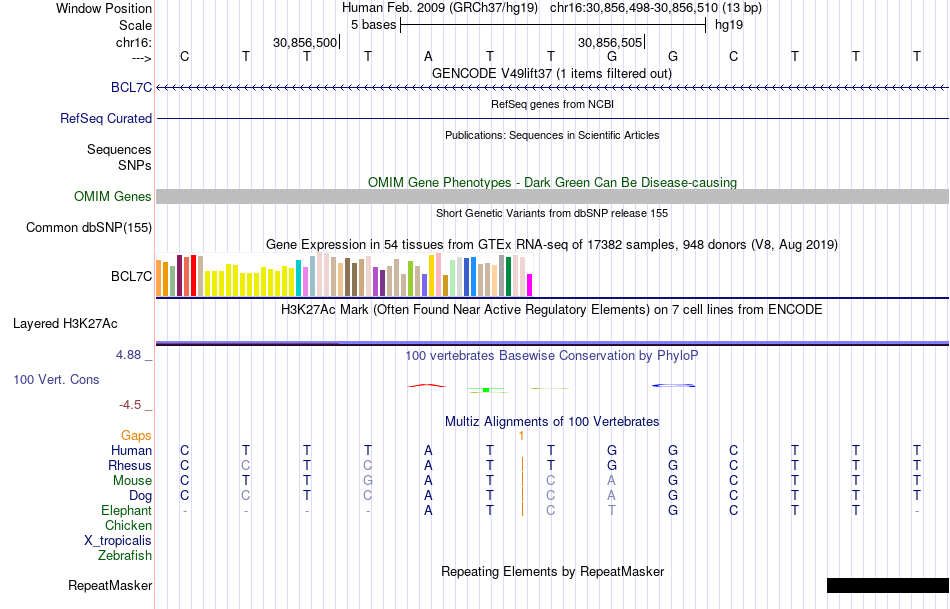Click the Common dbSNP(155) track label

click(x=89, y=227)
